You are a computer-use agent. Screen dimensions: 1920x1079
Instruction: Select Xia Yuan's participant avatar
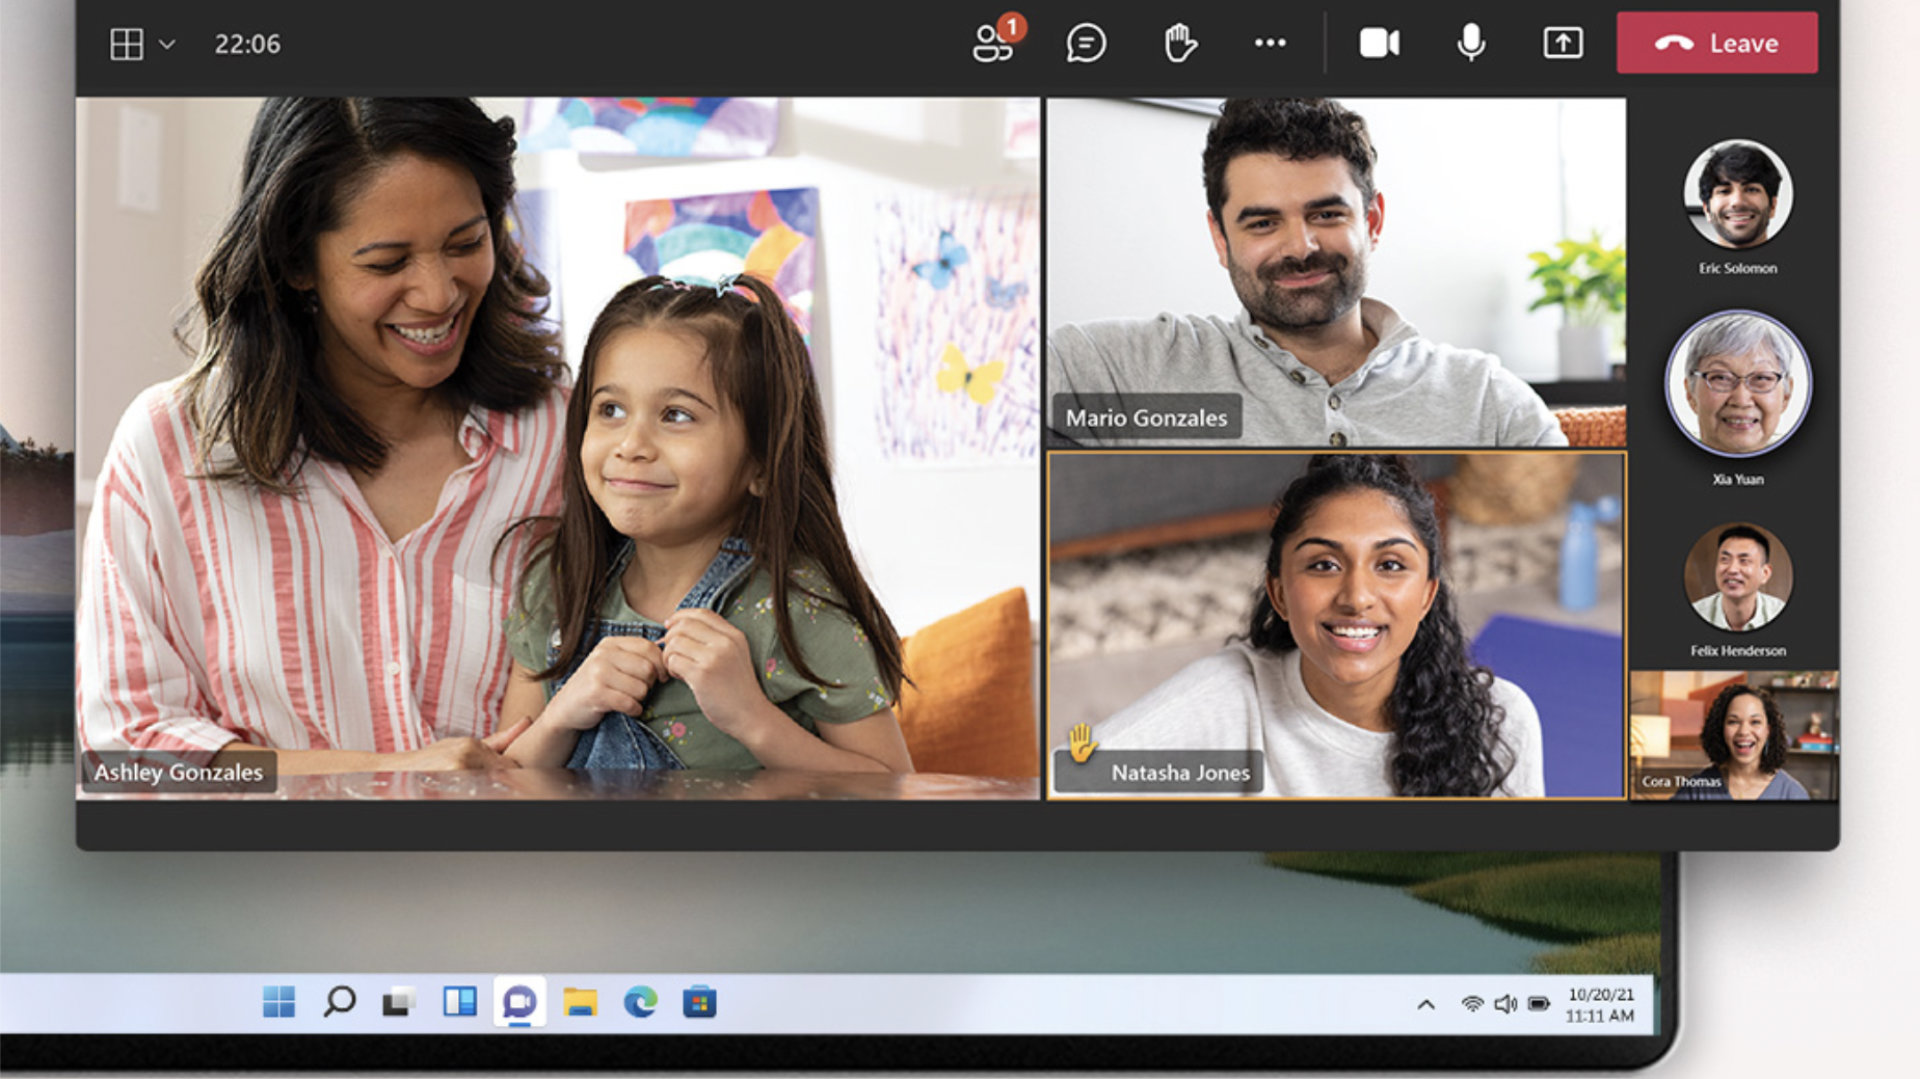[1737, 384]
